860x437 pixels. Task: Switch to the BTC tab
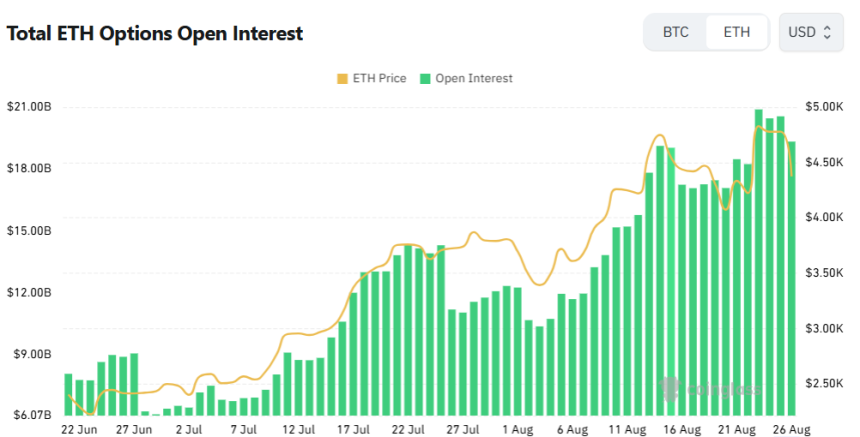676,32
